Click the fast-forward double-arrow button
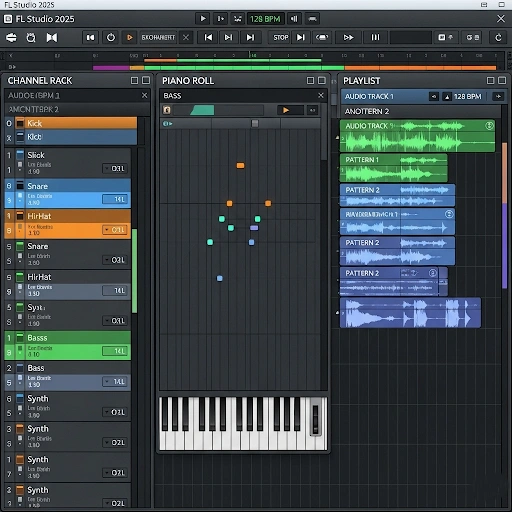The image size is (512, 512). pos(348,37)
